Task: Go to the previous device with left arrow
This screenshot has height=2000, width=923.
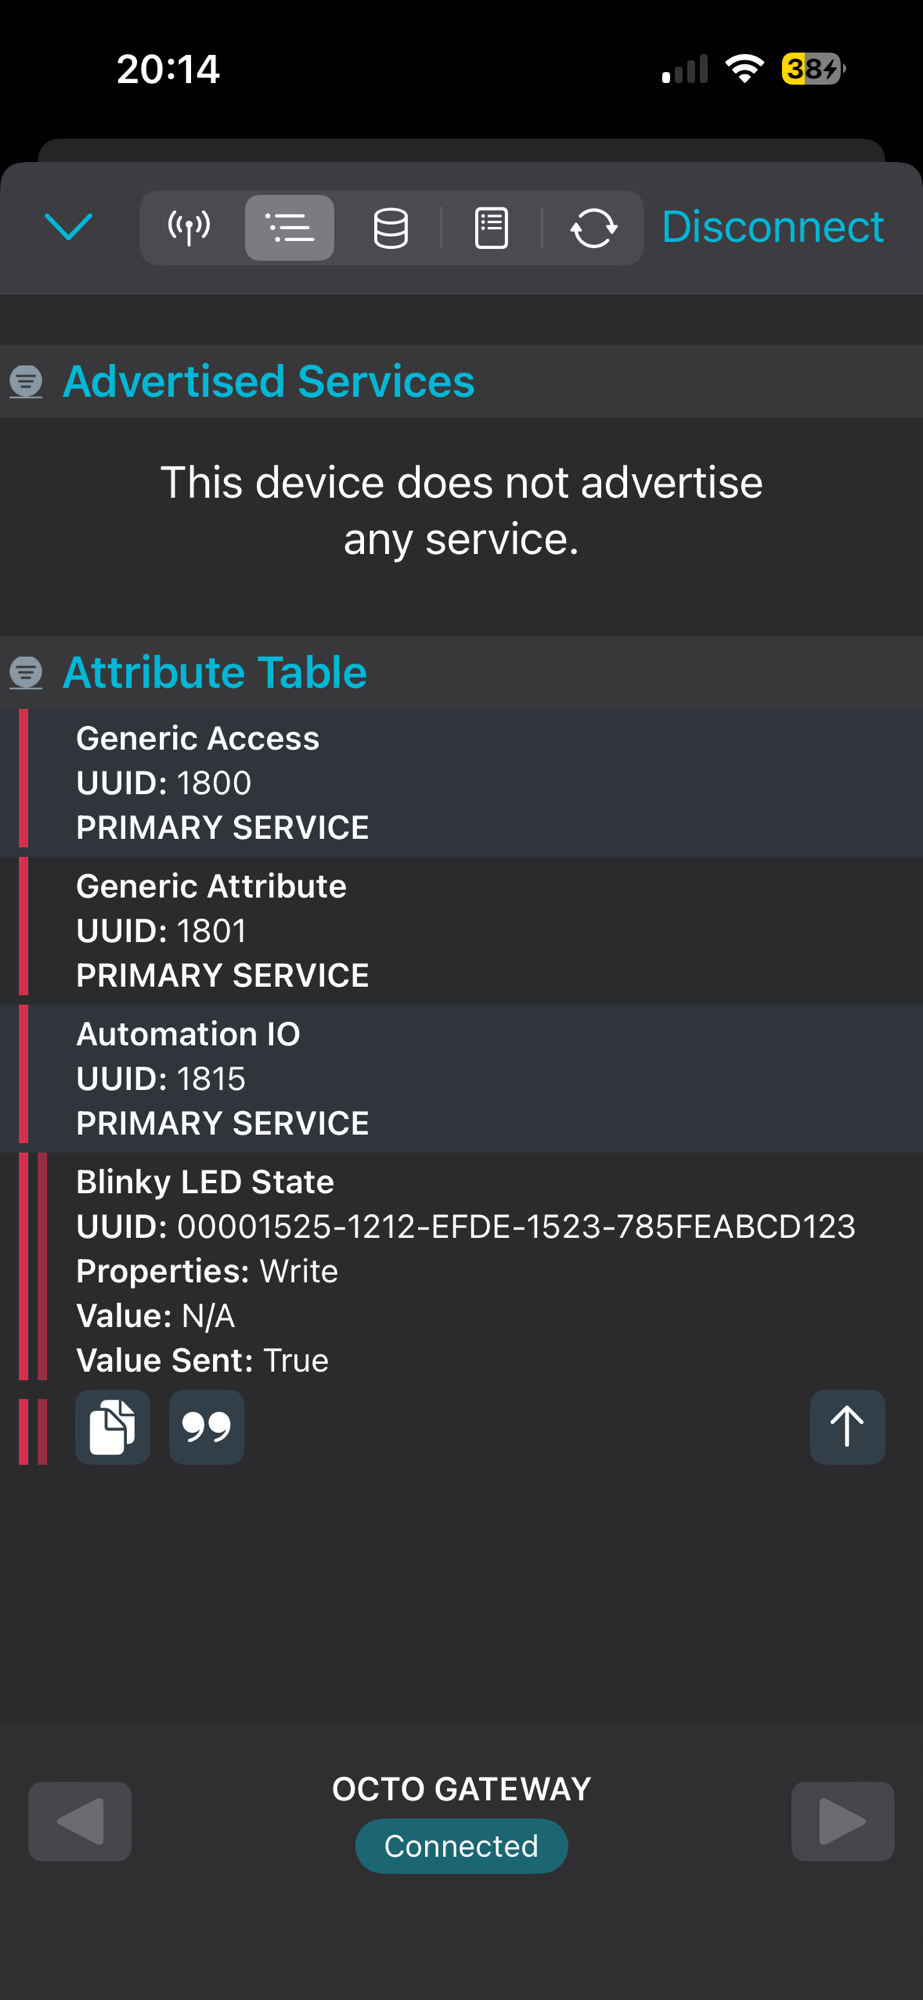Action: click(x=80, y=1821)
